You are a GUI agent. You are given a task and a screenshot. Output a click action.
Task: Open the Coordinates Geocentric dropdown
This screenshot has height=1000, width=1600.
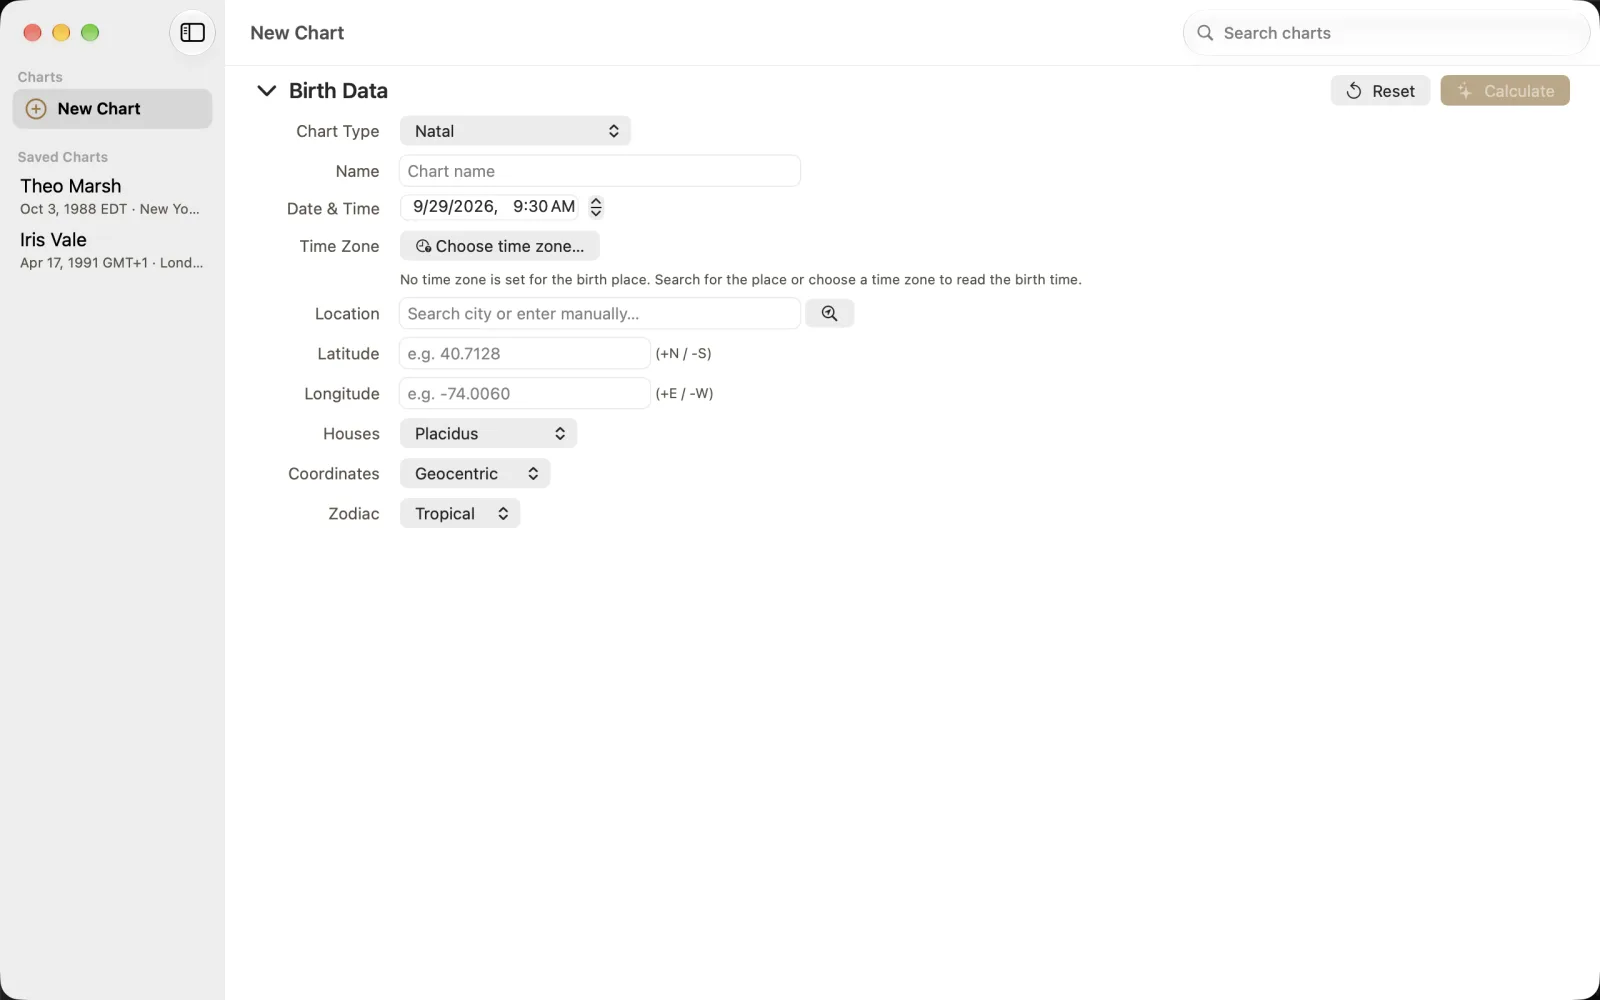[475, 473]
